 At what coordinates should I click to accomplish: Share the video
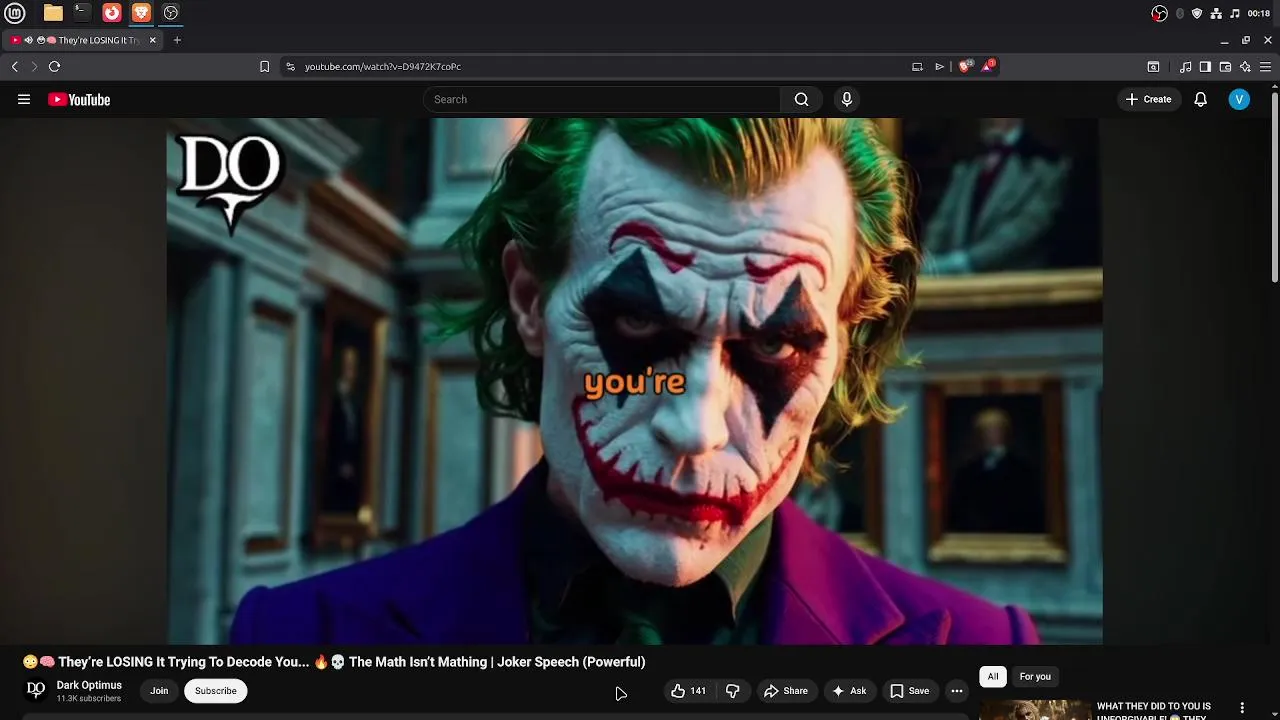coord(786,691)
